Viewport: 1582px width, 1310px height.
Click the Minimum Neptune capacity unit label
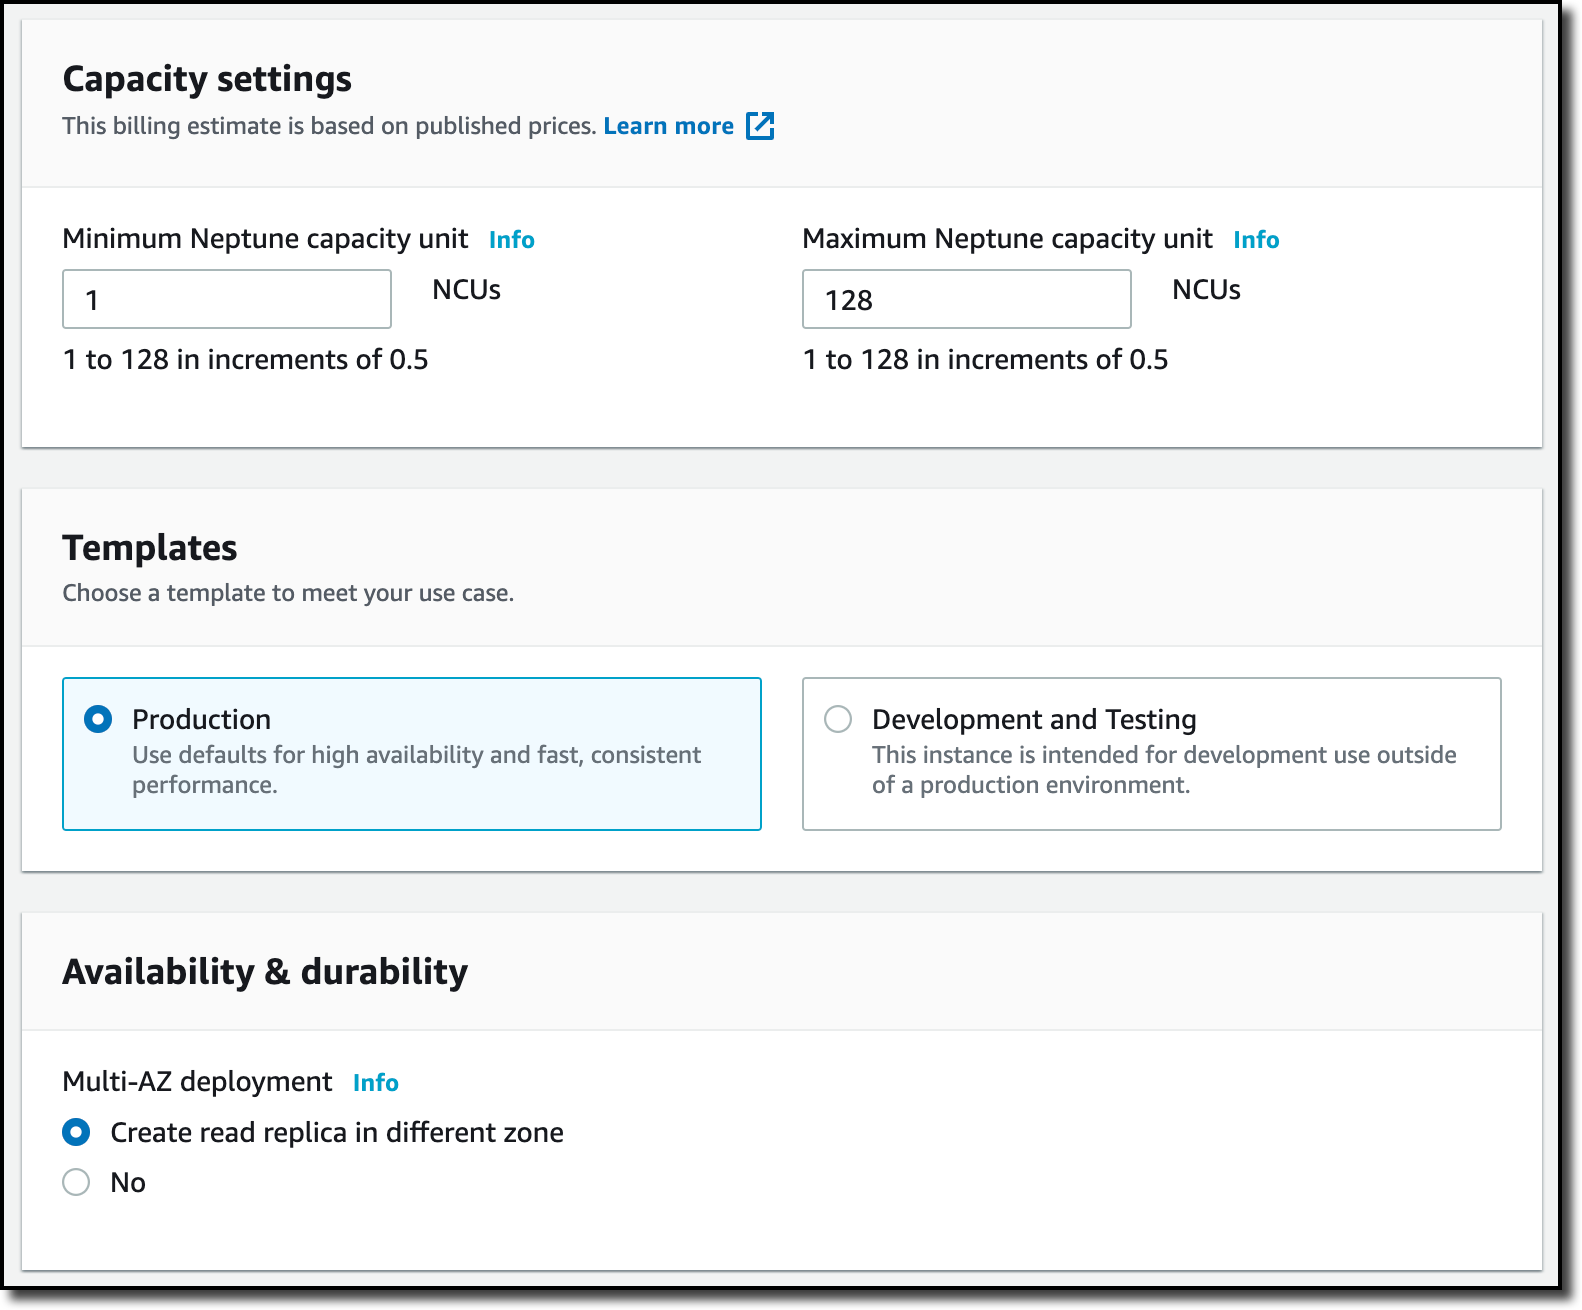pos(265,239)
